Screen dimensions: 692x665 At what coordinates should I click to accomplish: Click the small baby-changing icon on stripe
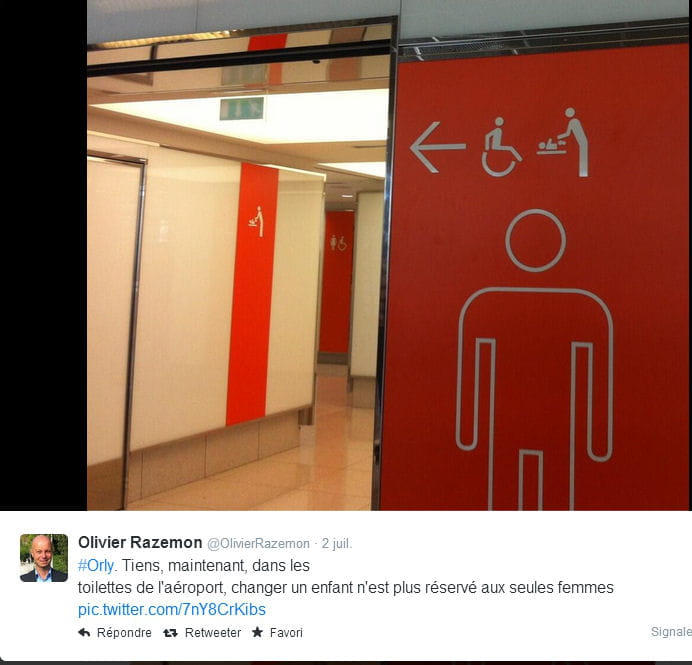[x=256, y=222]
